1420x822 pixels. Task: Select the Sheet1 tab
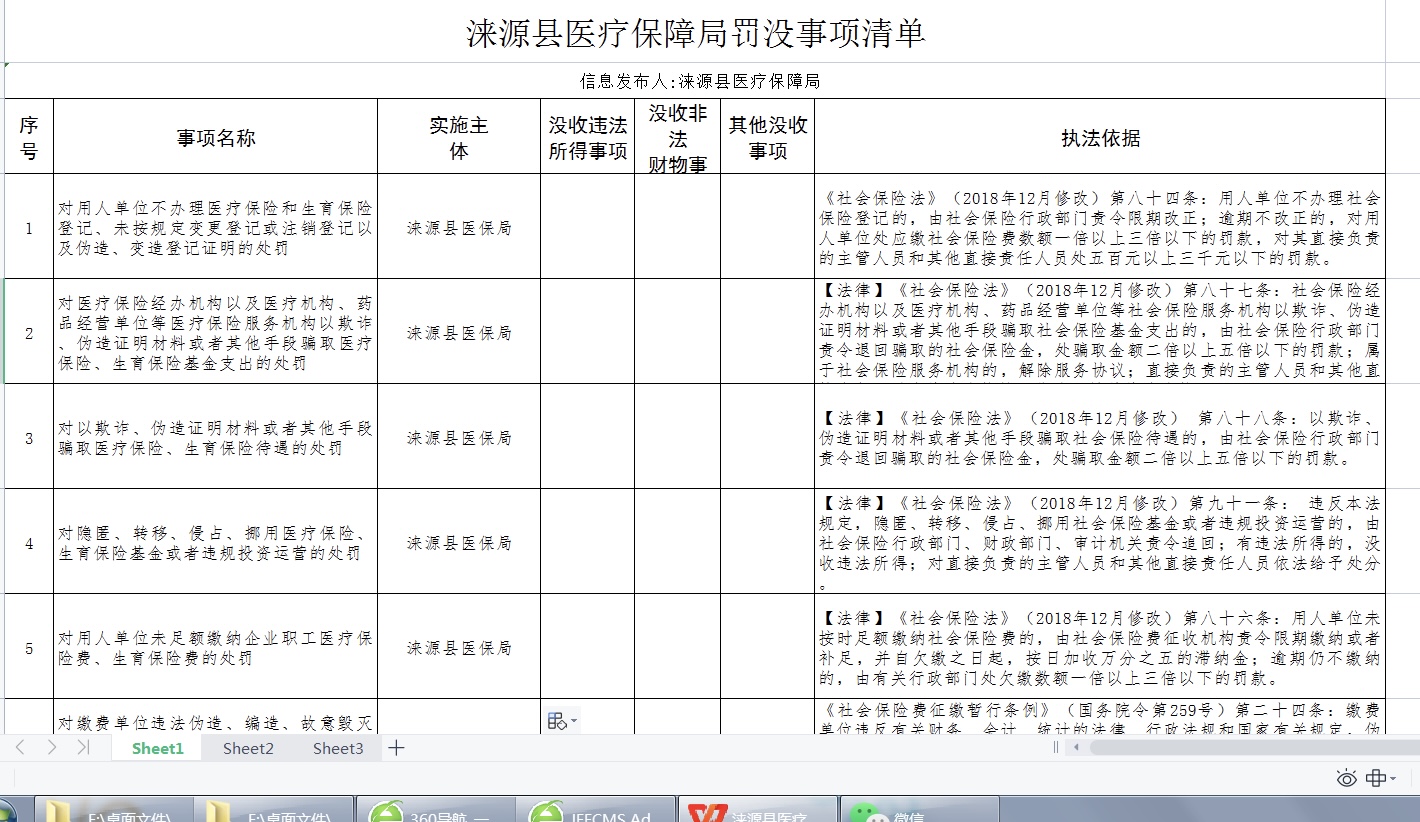(157, 747)
